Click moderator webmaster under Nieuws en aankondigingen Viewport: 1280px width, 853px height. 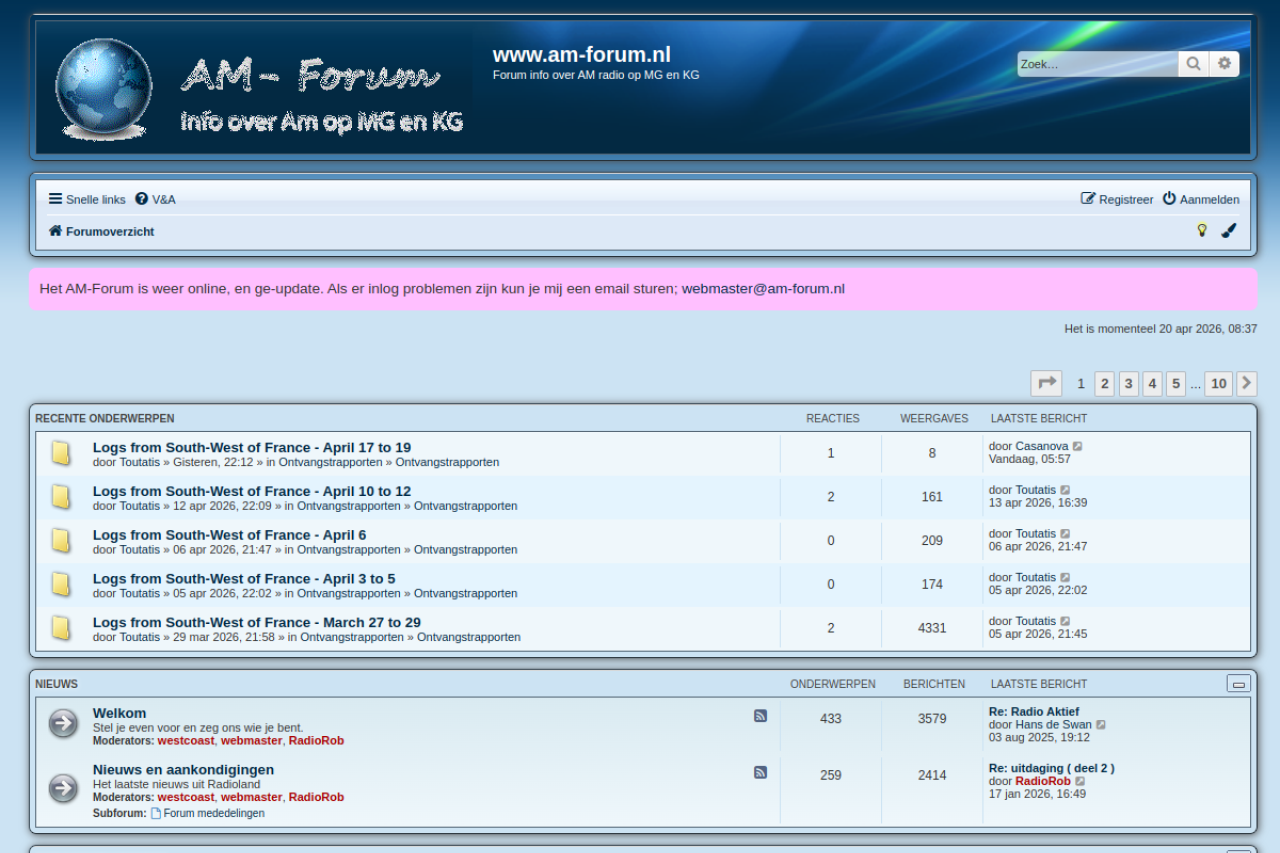pos(252,797)
